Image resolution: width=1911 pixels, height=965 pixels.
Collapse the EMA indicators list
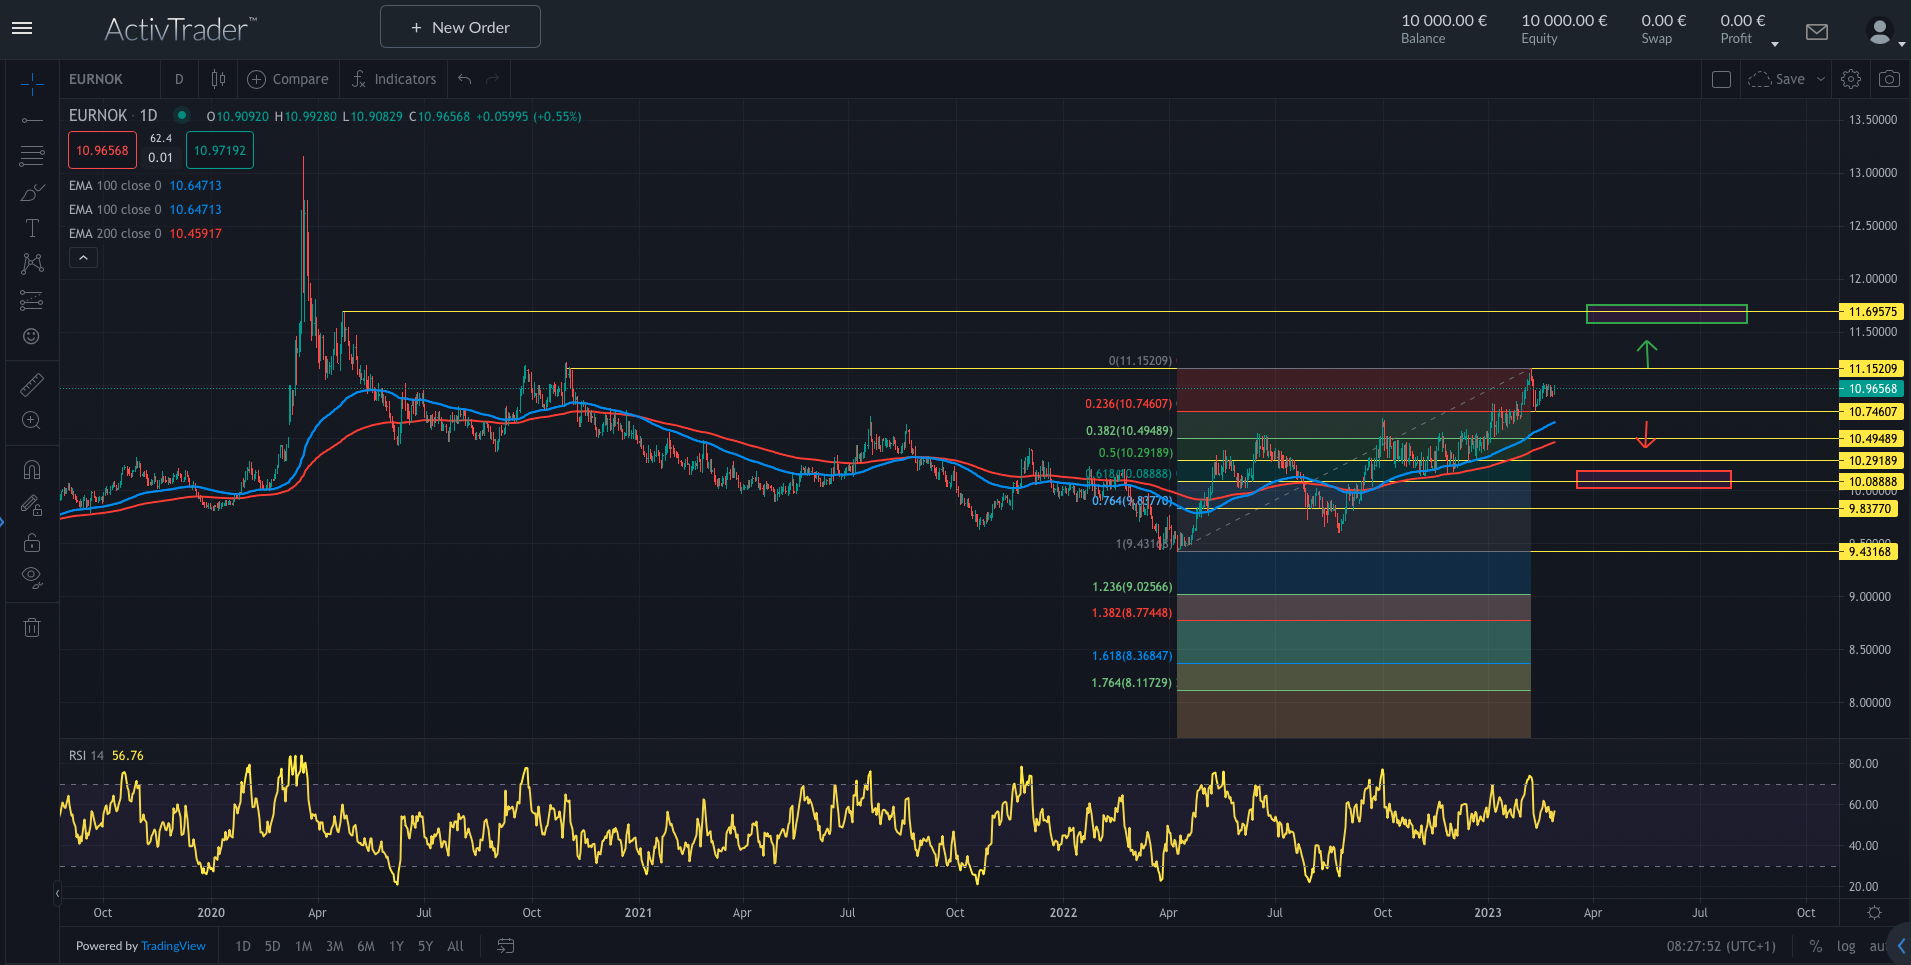click(83, 257)
